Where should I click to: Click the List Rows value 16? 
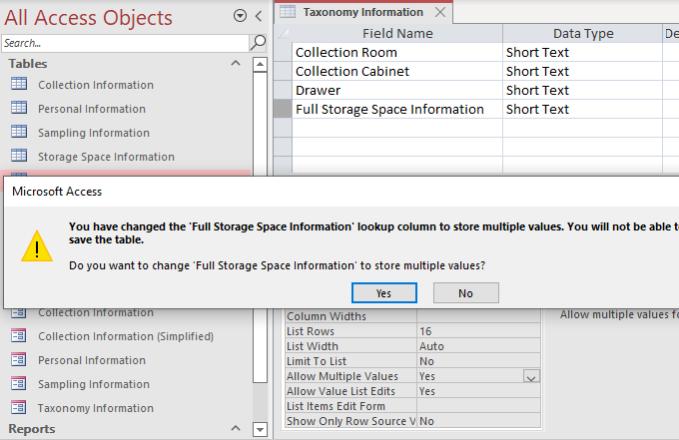[x=479, y=331]
